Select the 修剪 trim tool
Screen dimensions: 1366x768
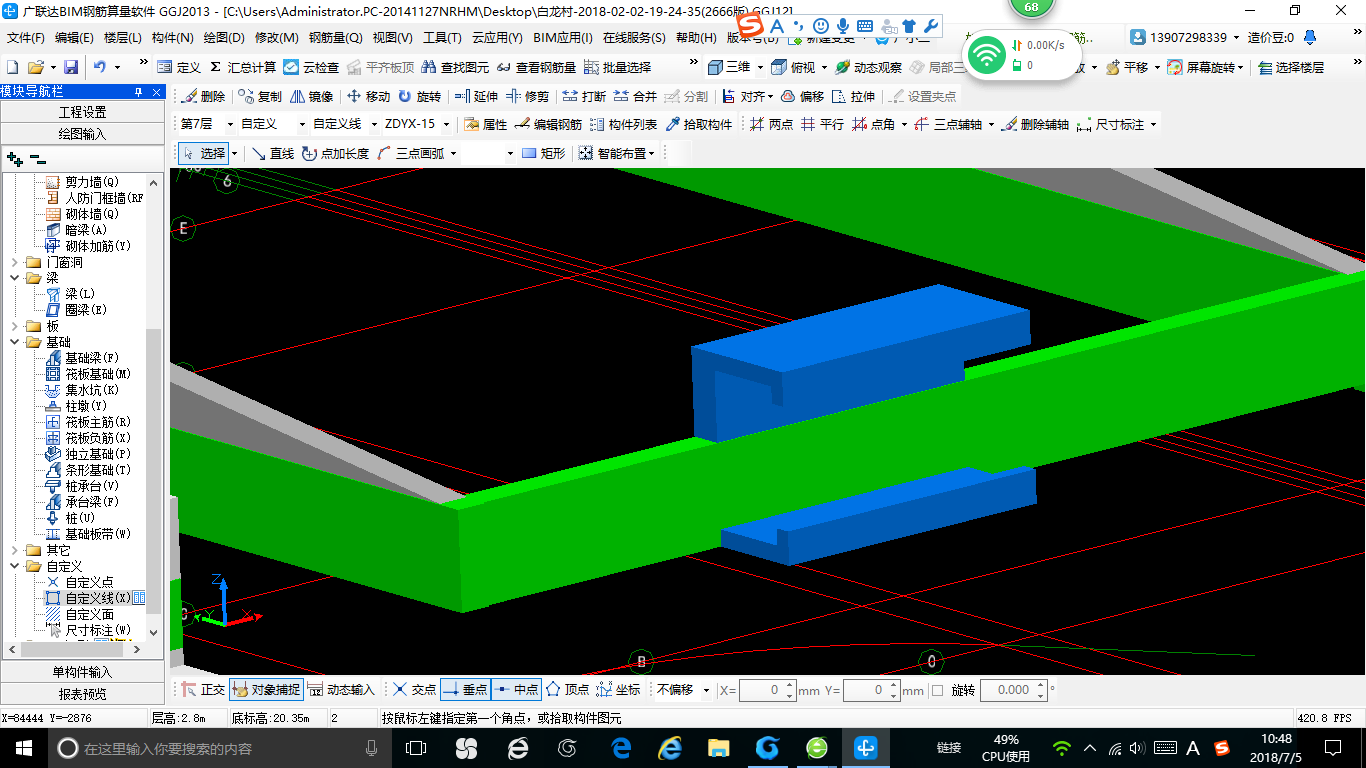[x=527, y=96]
